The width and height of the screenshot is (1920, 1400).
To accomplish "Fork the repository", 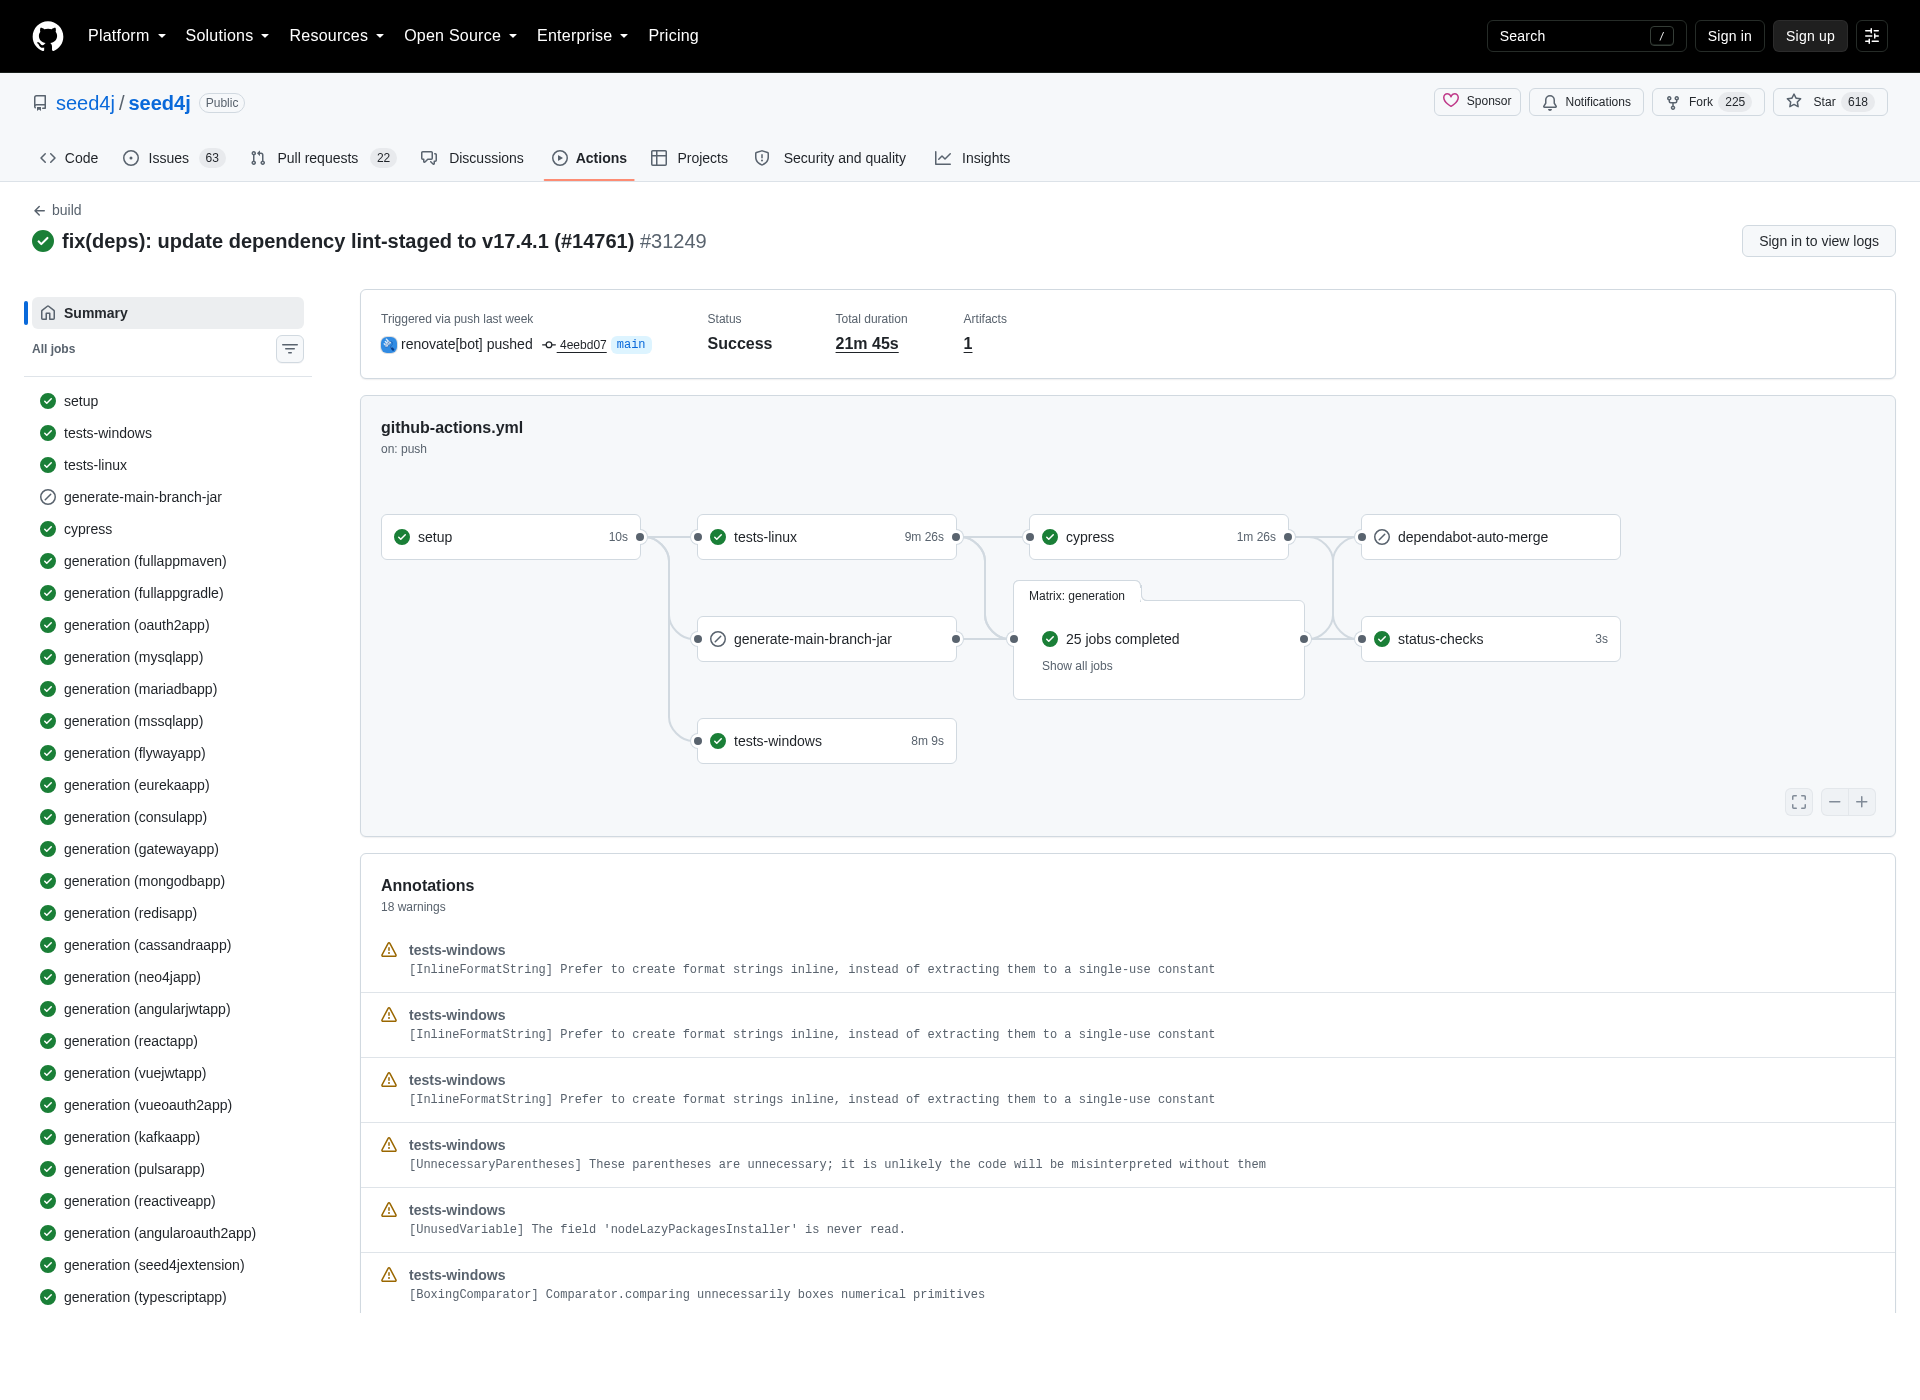I will click(1708, 102).
